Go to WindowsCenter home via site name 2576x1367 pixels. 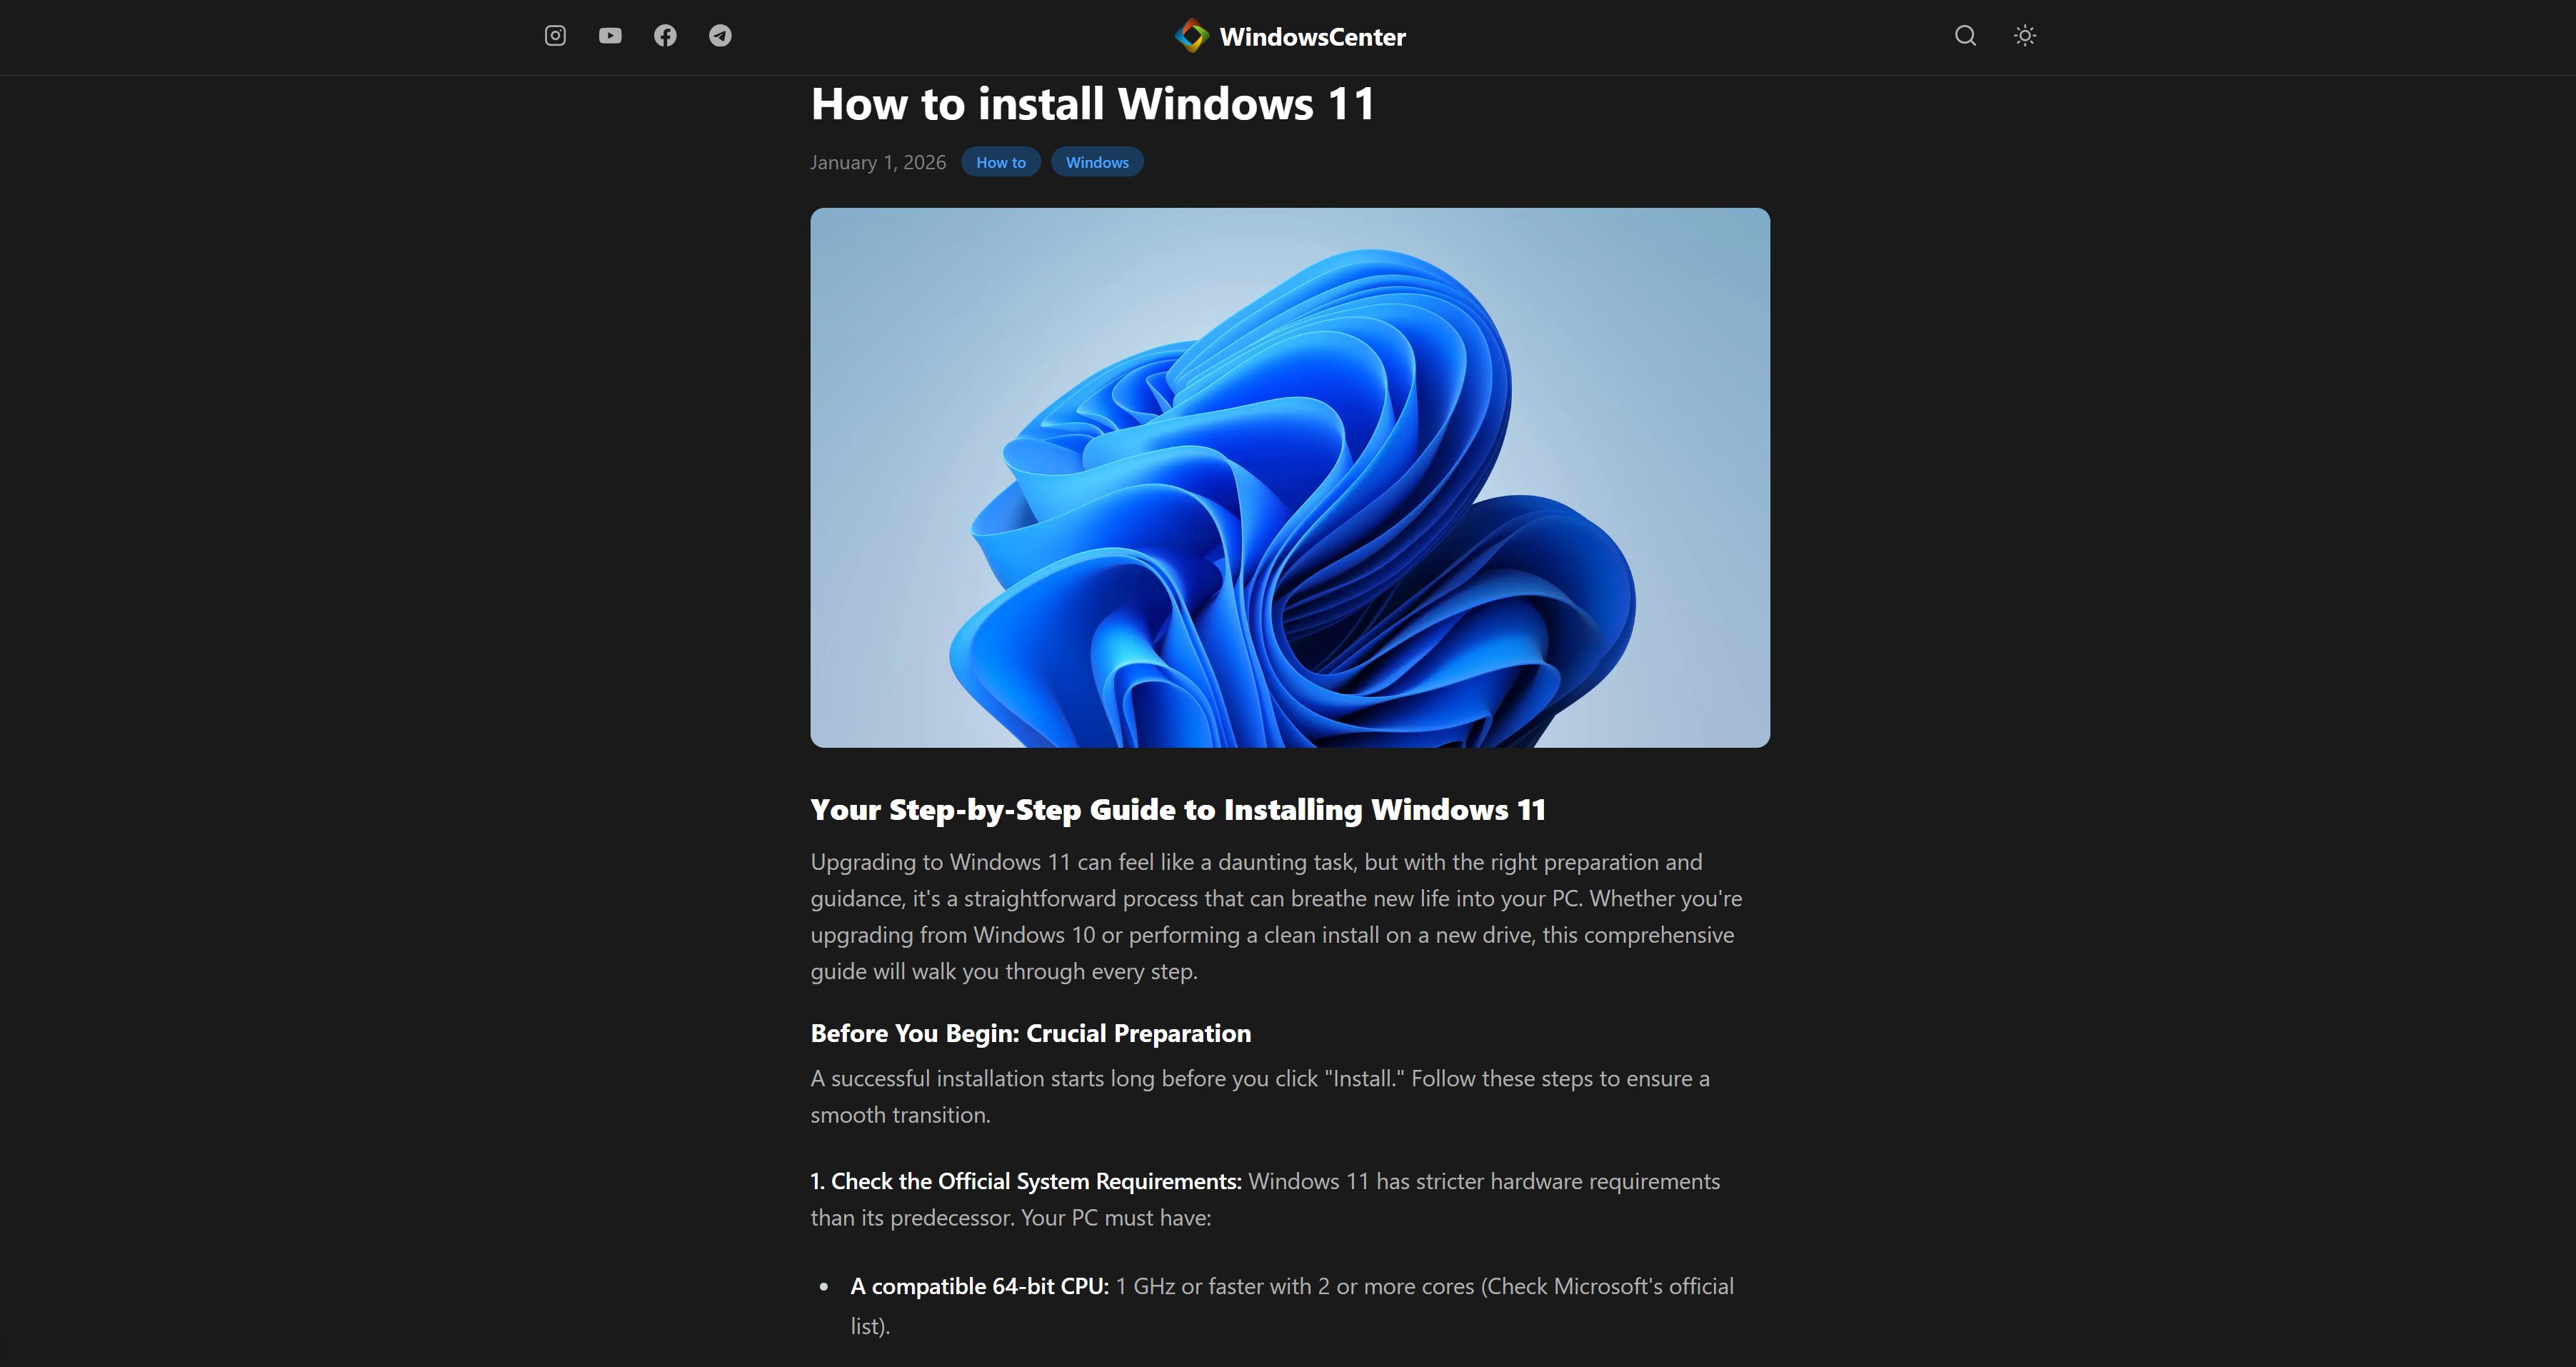(x=1312, y=37)
